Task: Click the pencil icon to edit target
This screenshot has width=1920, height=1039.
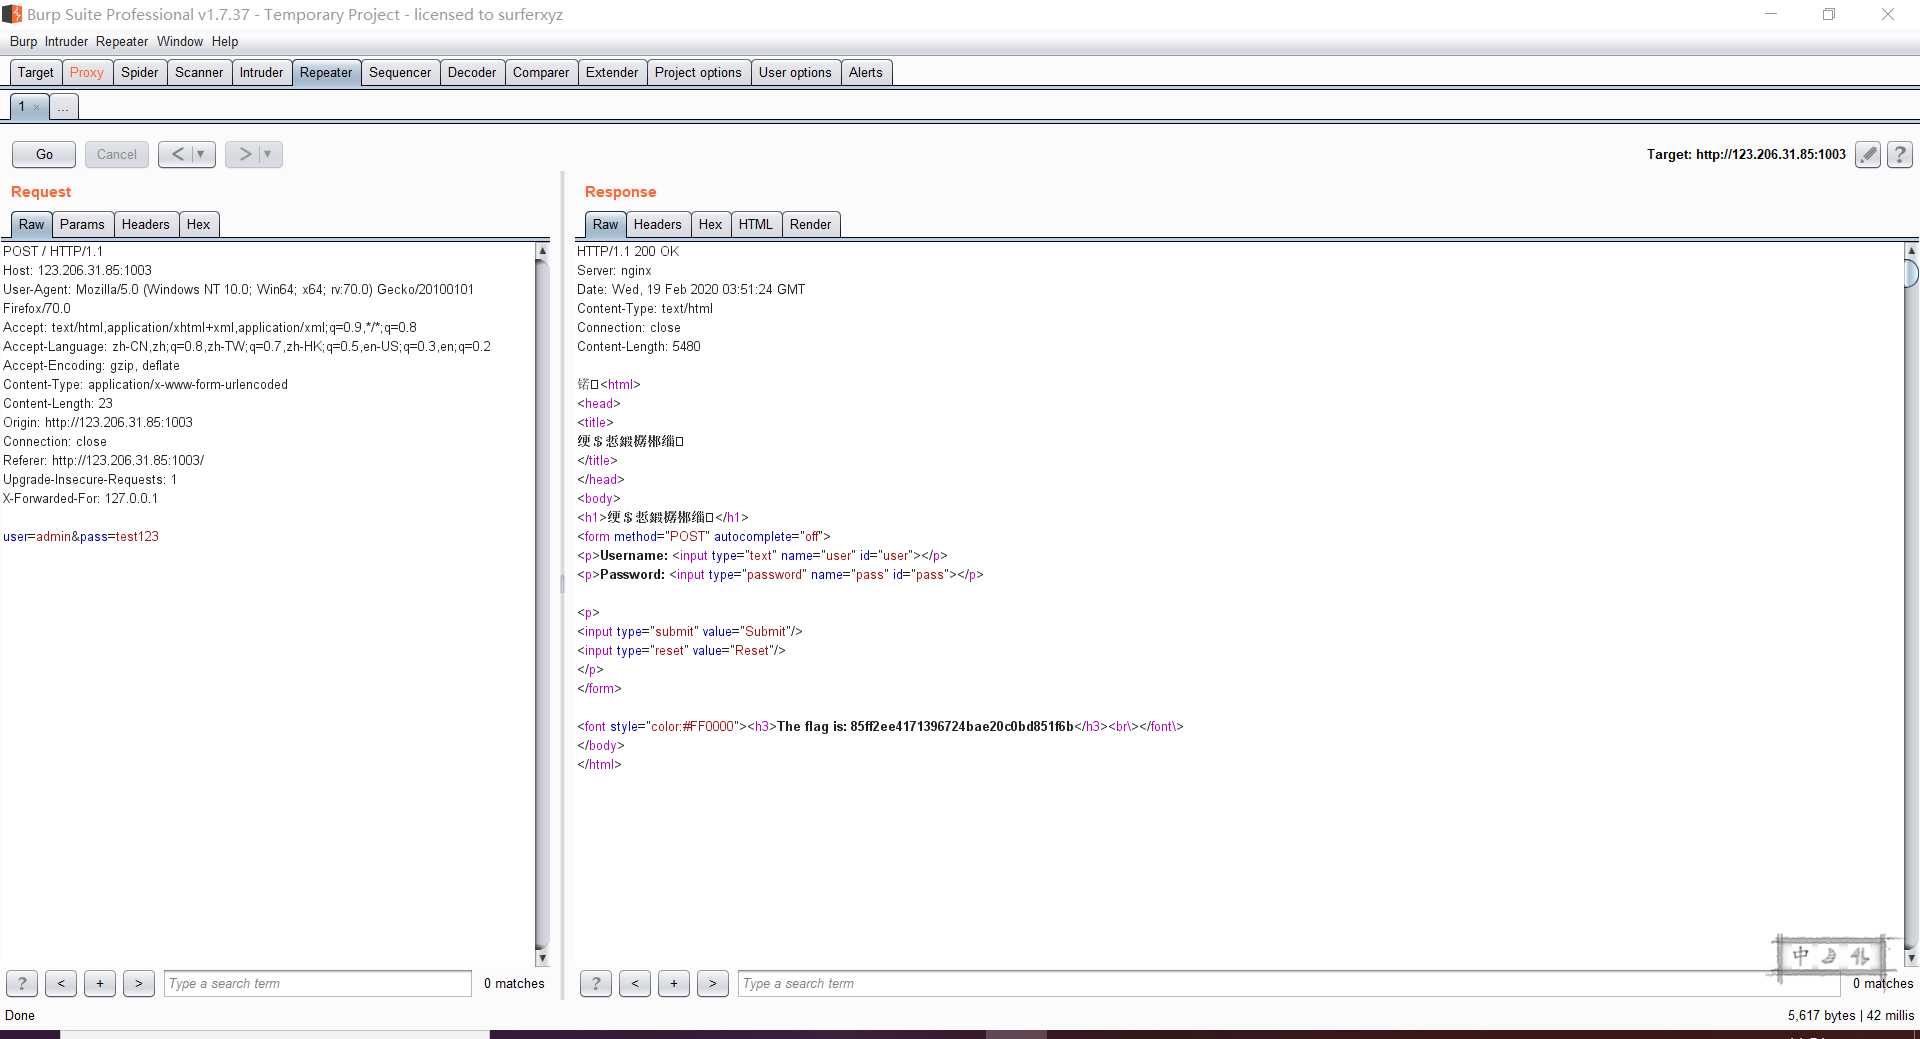Action: [x=1867, y=154]
